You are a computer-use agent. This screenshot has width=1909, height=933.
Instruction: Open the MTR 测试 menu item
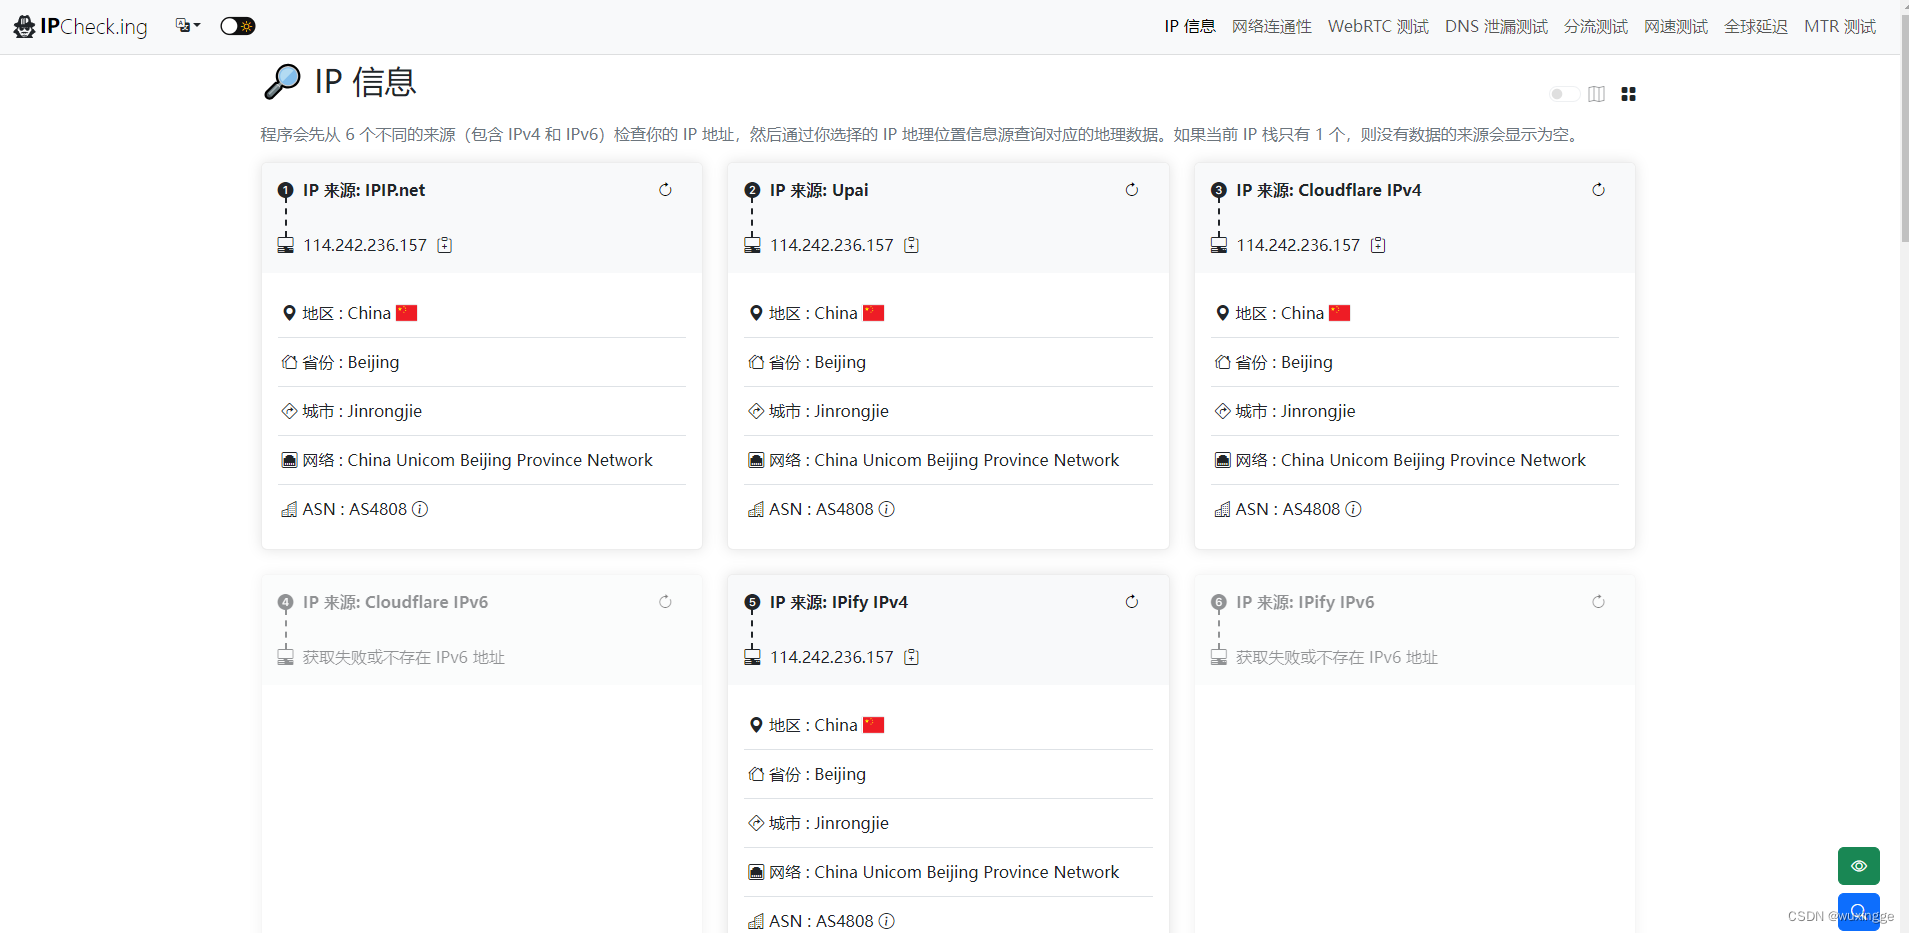click(x=1840, y=27)
